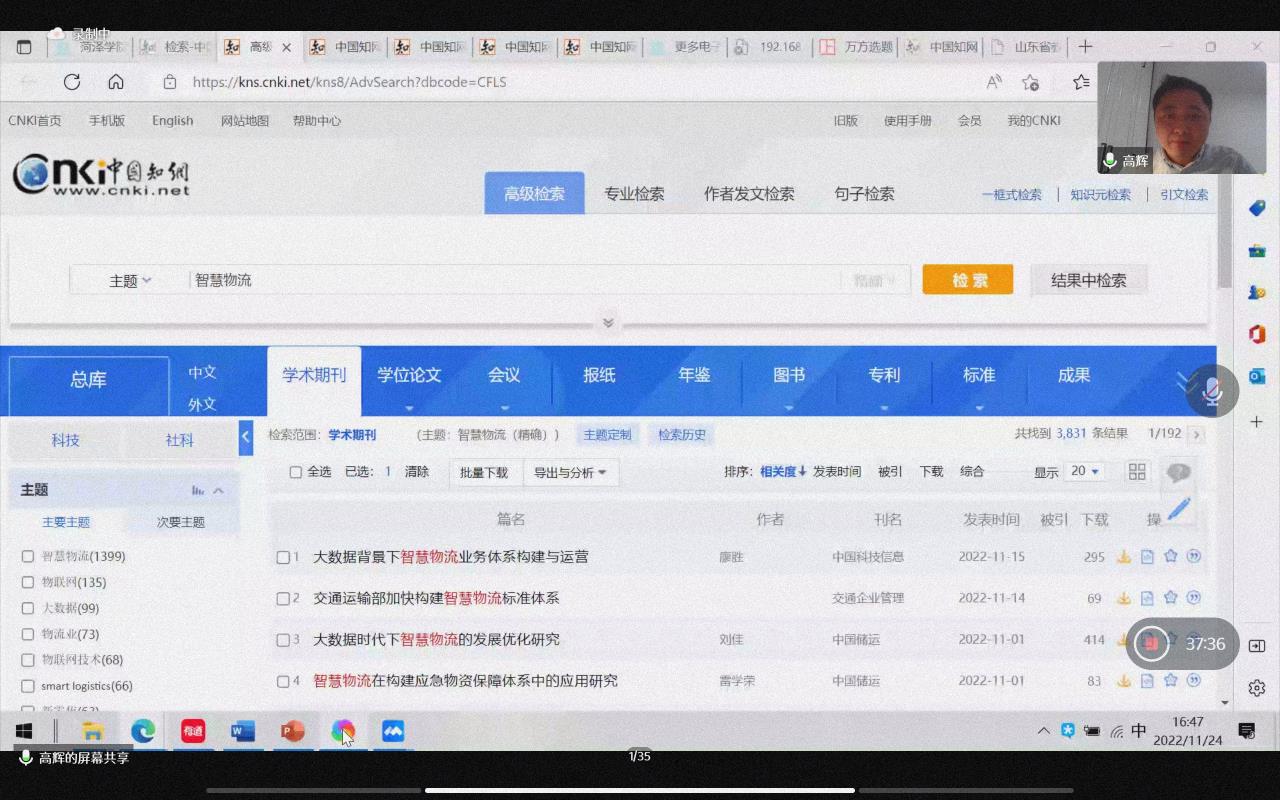Image resolution: width=1280 pixels, height=800 pixels.
Task: Switch to the 专业检索 tab
Action: click(634, 194)
